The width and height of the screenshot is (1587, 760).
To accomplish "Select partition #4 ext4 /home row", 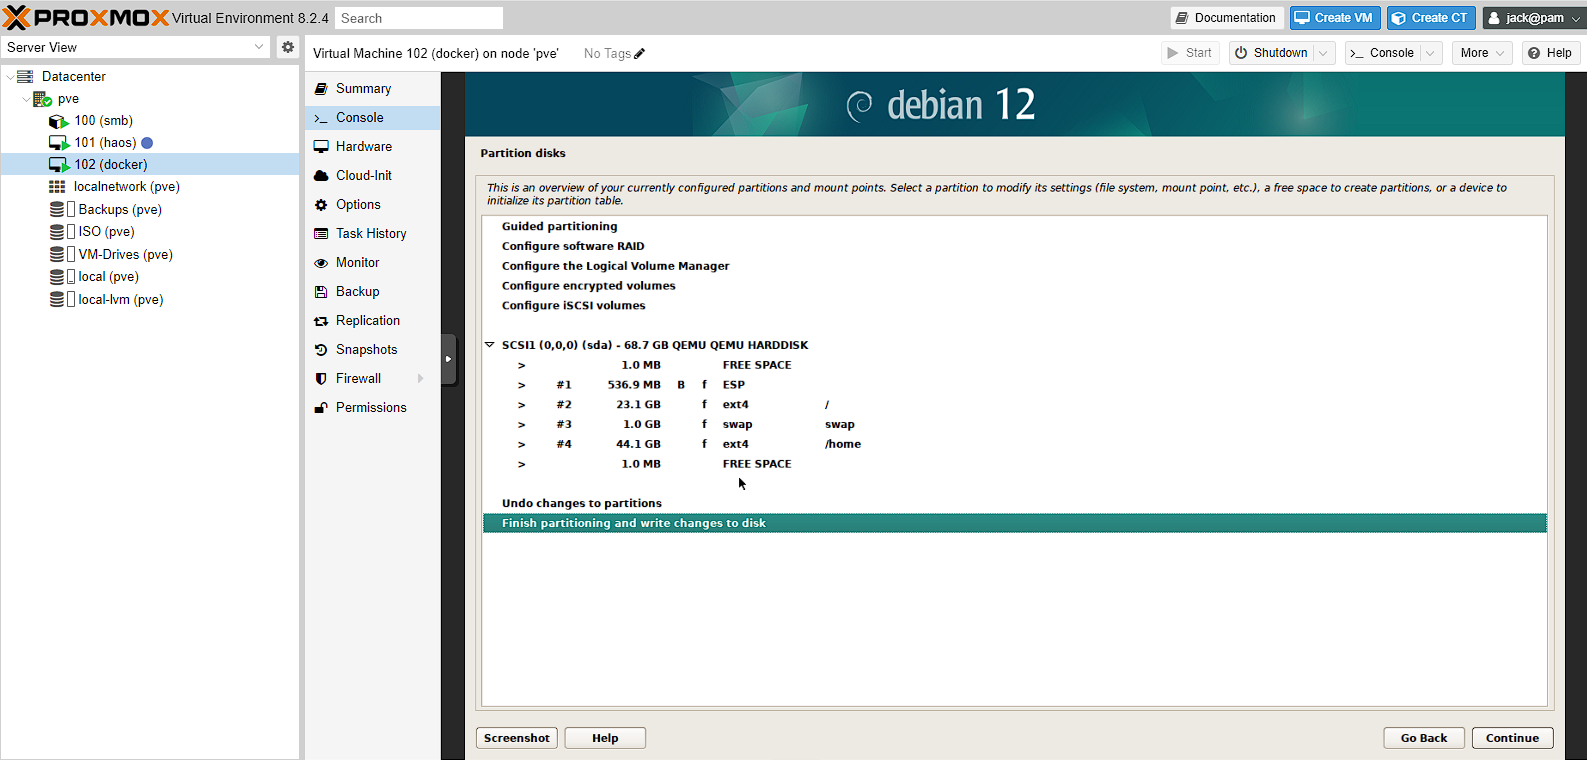I will 1014,444.
